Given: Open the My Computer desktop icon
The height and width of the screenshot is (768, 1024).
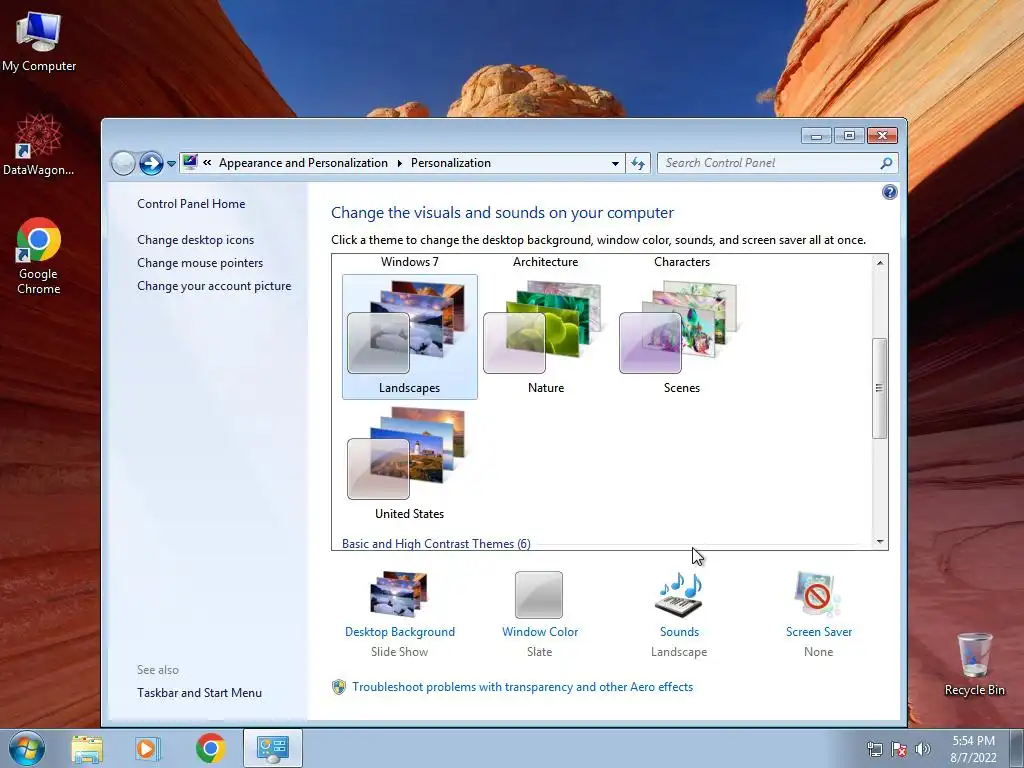Looking at the screenshot, I should pos(39,41).
